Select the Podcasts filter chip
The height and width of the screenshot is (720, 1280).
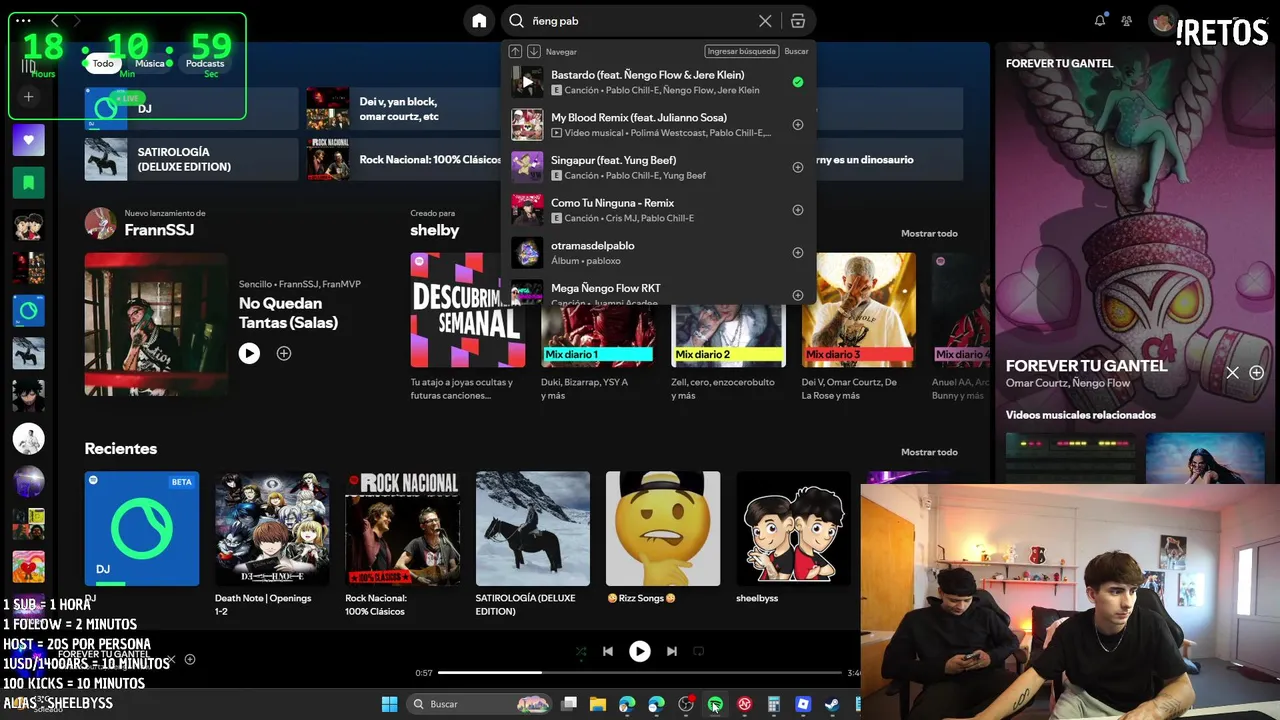(205, 63)
